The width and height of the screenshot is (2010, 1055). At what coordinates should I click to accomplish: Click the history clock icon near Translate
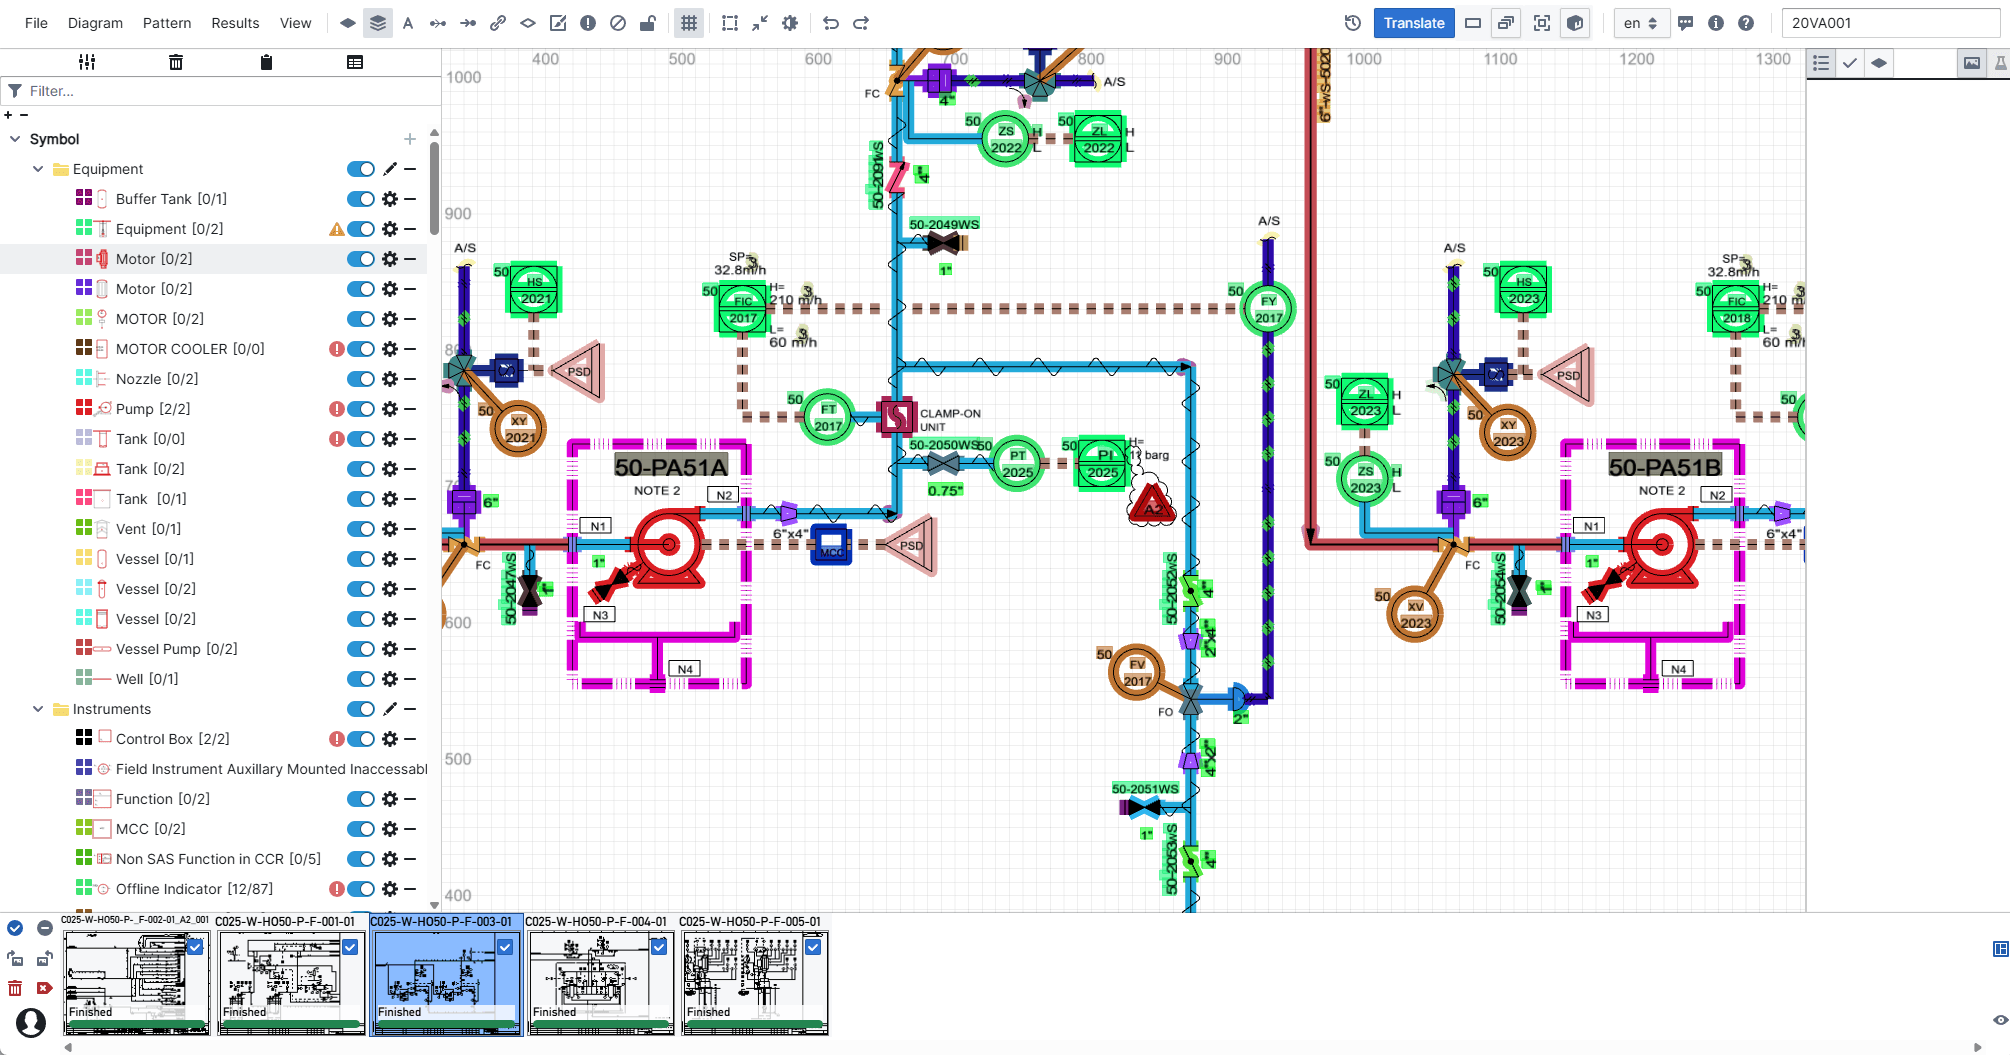click(x=1352, y=22)
